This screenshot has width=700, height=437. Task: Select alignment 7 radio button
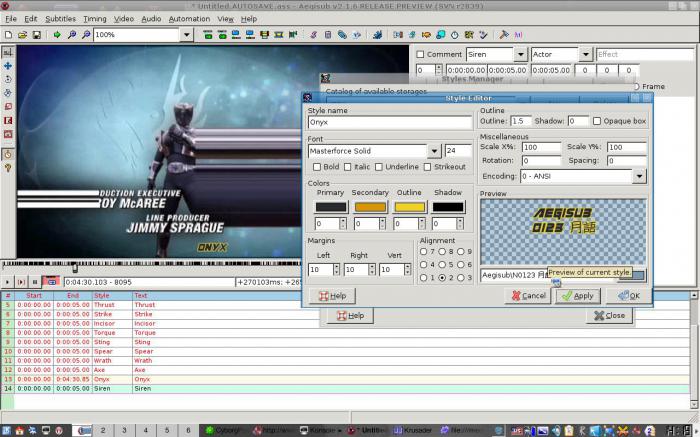coord(423,252)
